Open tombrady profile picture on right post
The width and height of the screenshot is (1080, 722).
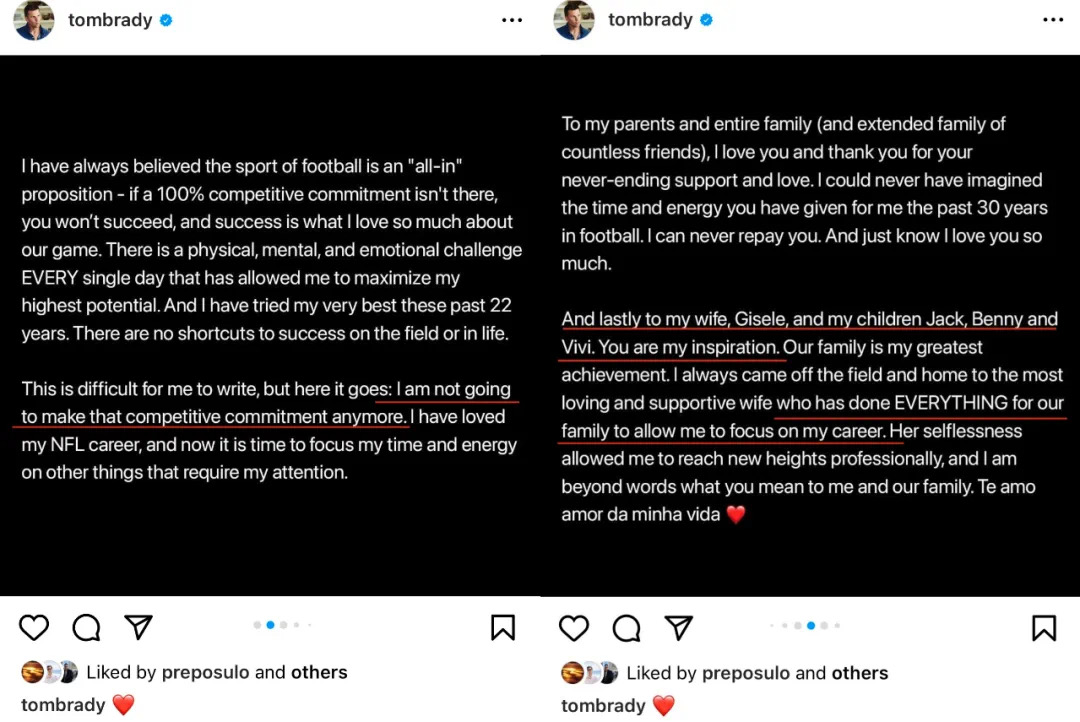pyautogui.click(x=574, y=20)
